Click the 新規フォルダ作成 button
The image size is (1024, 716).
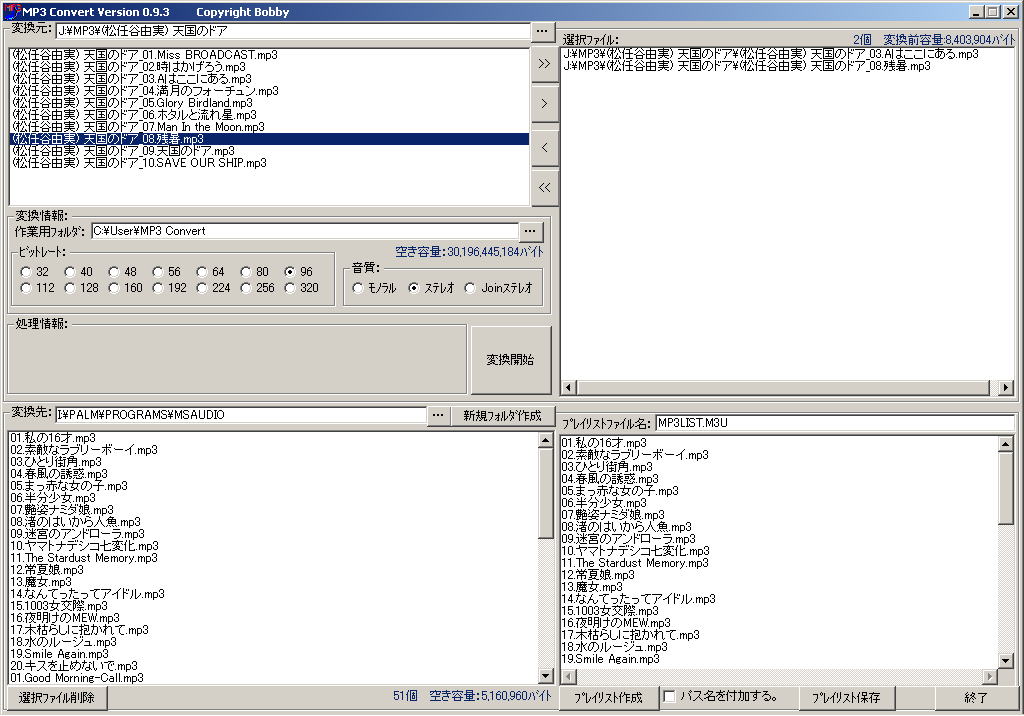[x=502, y=415]
